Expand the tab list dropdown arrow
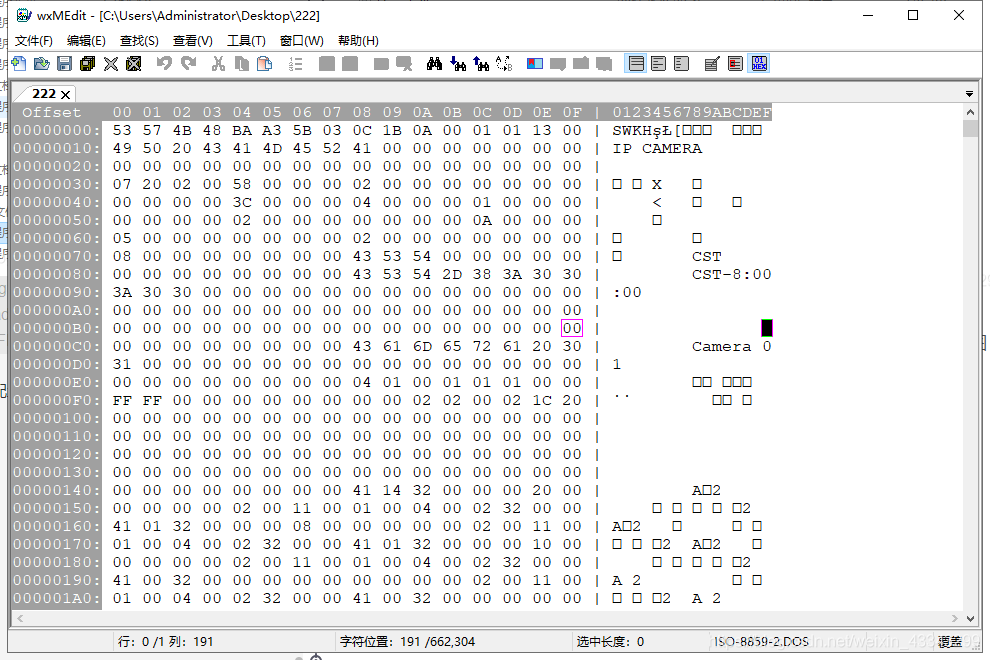Viewport: 990px width, 660px height. (x=969, y=94)
